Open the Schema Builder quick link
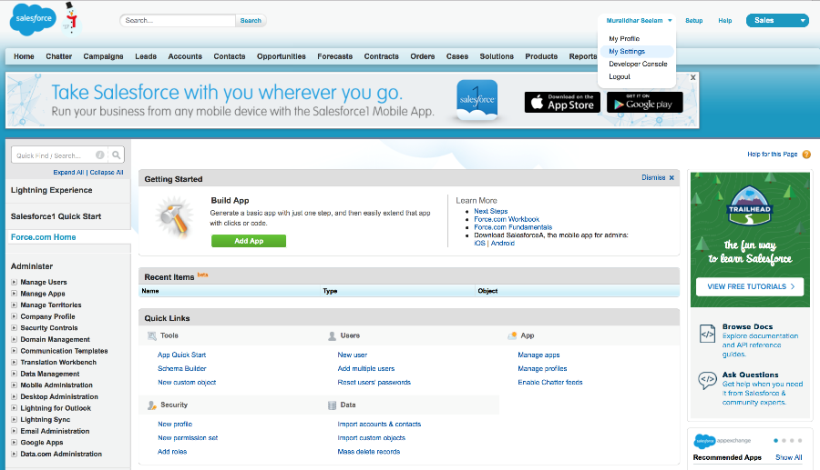This screenshot has width=820, height=470. pyautogui.click(x=182, y=368)
